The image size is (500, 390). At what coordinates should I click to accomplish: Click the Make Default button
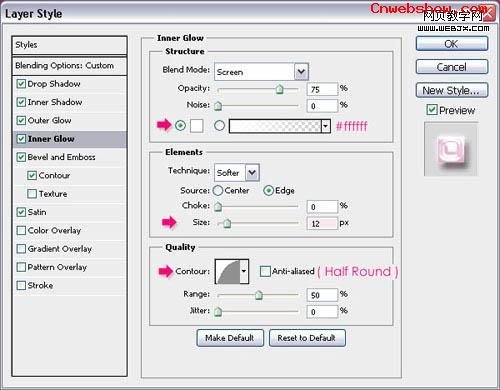pyautogui.click(x=230, y=338)
